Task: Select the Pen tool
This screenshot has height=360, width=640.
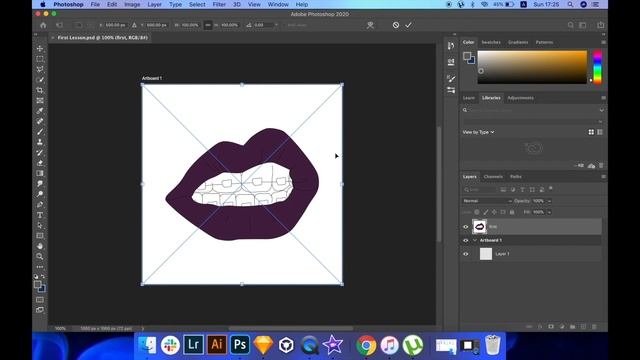Action: coord(40,204)
